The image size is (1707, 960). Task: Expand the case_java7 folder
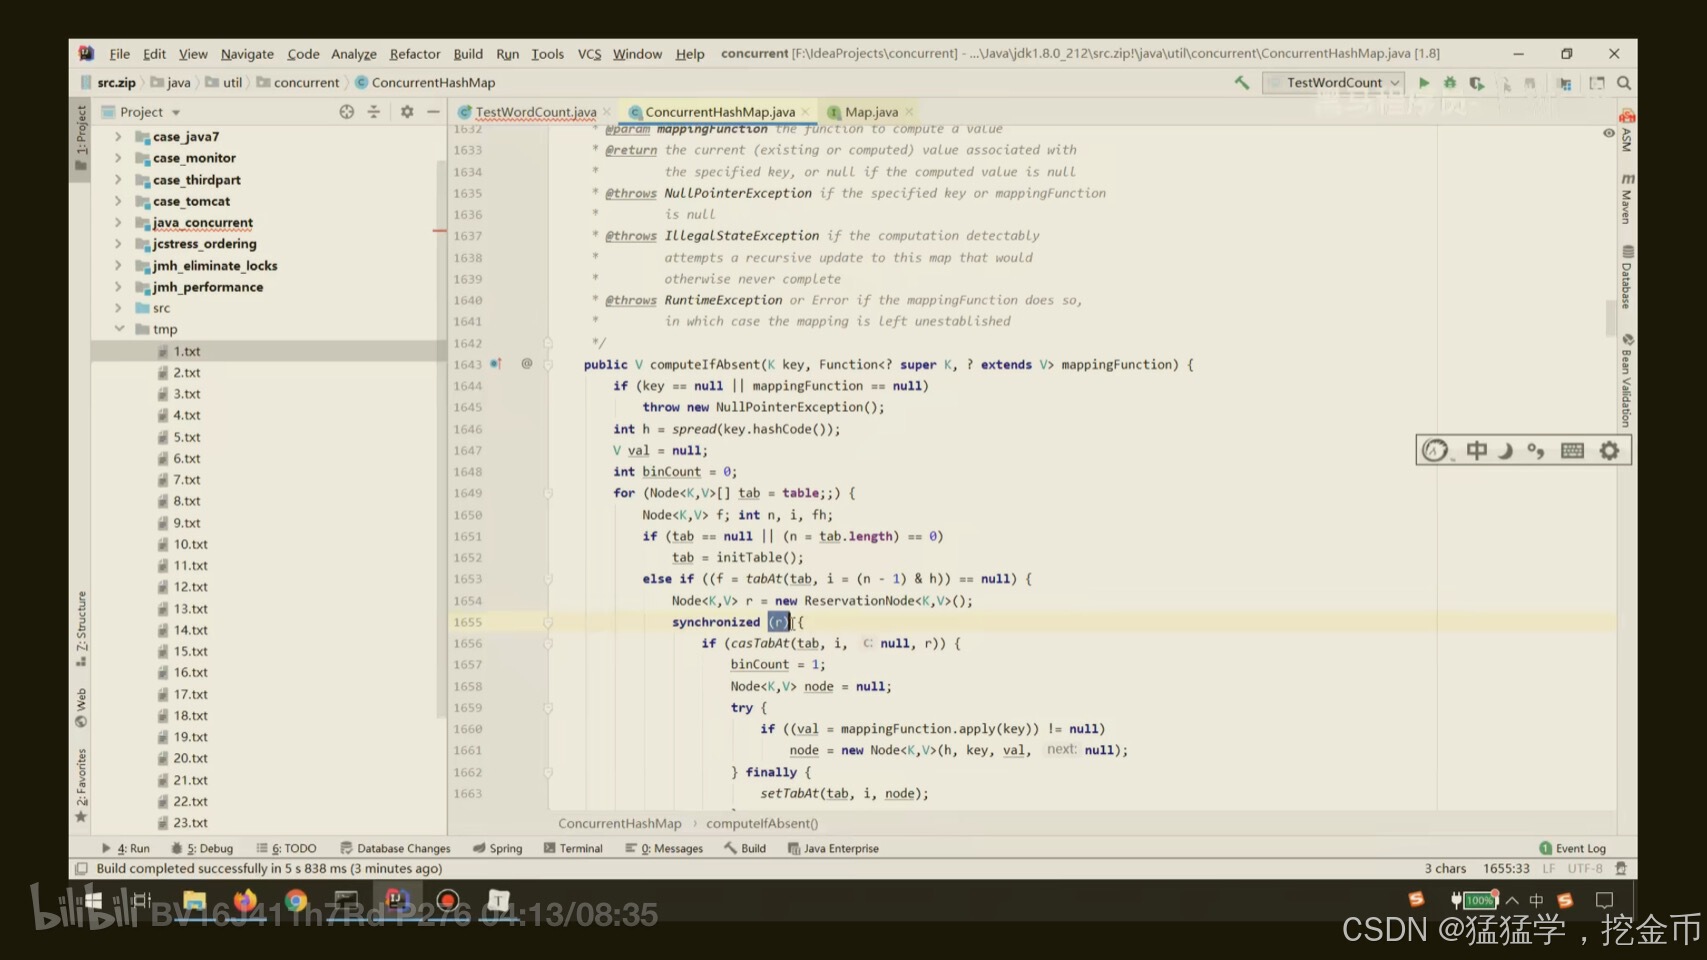coord(118,137)
